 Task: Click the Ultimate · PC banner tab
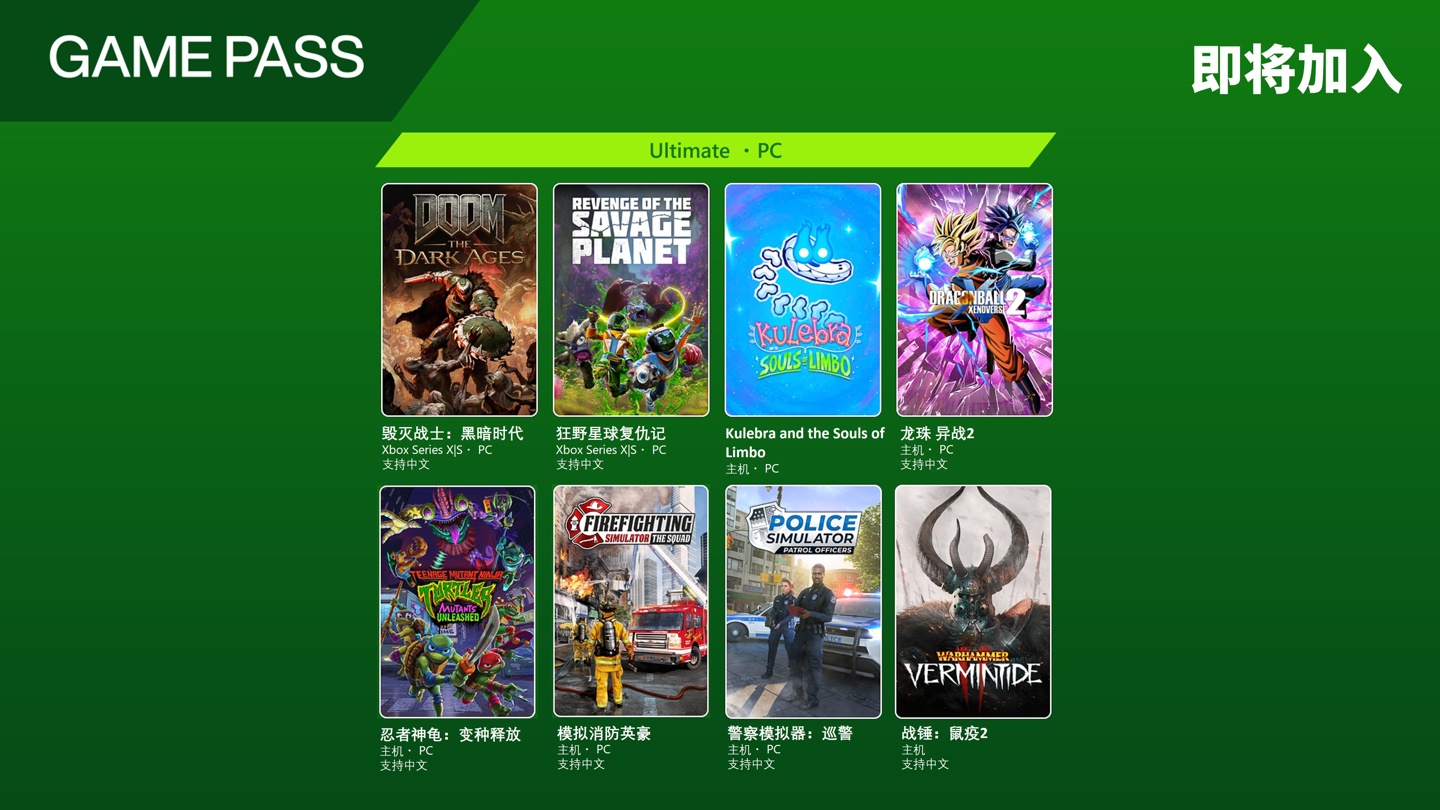(x=716, y=150)
